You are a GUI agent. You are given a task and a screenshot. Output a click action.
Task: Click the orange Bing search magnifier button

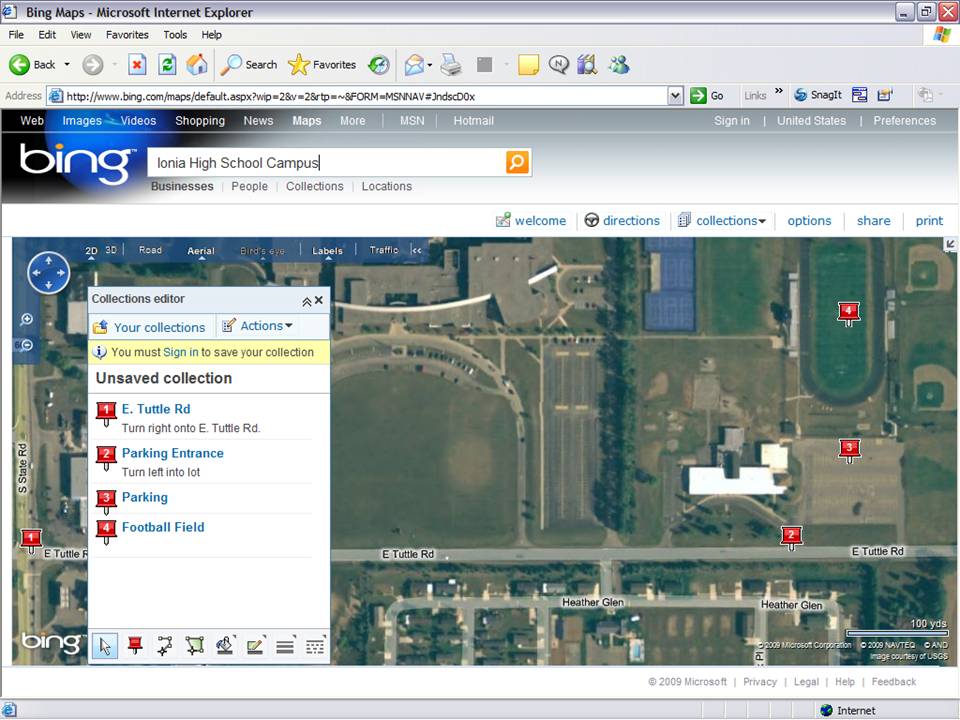point(517,162)
